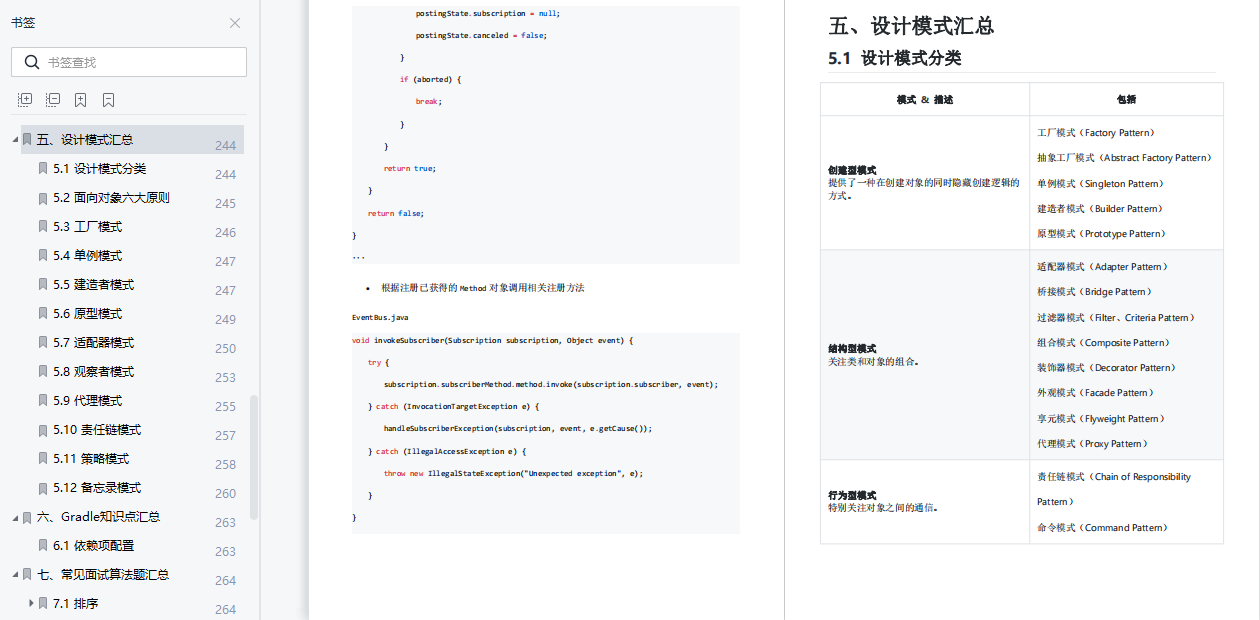Click page number 260 of 5.12 备忘录模式
1260x620 pixels.
tap(225, 494)
